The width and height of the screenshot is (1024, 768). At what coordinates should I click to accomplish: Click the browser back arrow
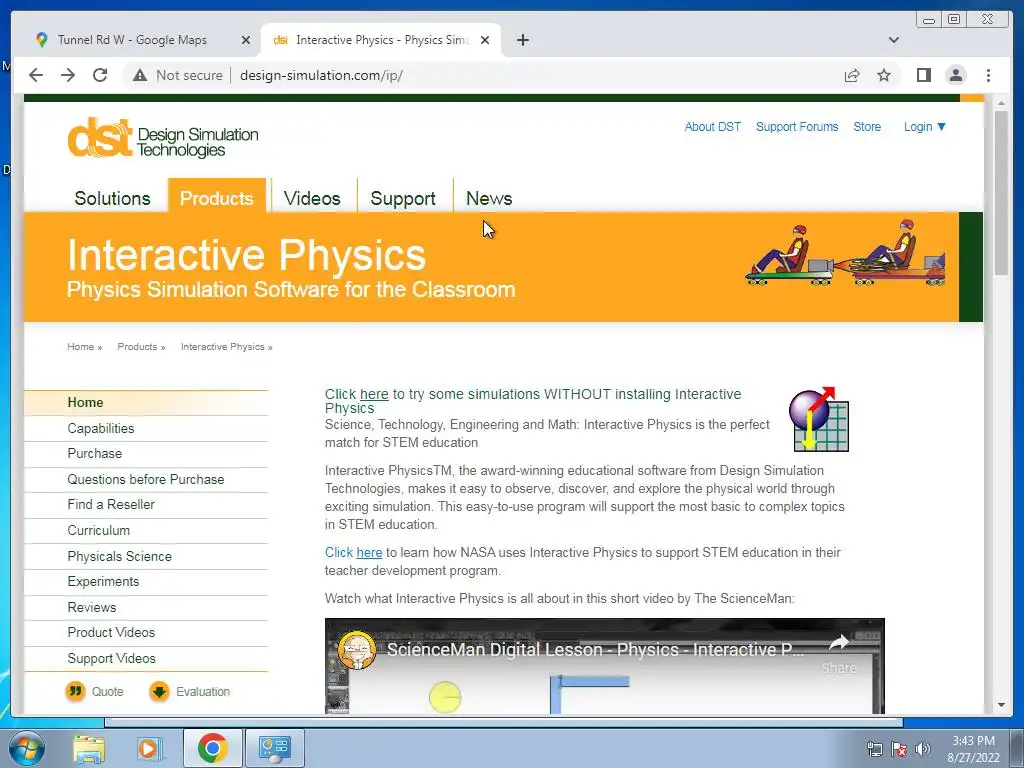(36, 75)
